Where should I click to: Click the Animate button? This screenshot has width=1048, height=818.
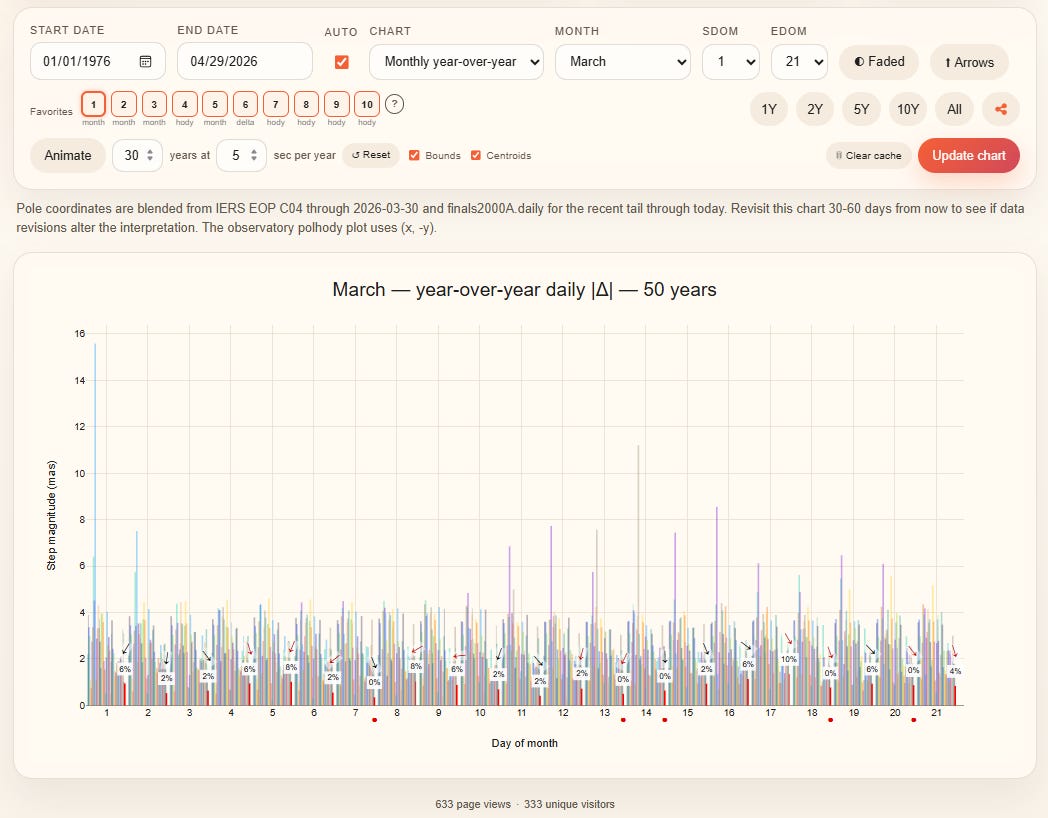coord(68,155)
